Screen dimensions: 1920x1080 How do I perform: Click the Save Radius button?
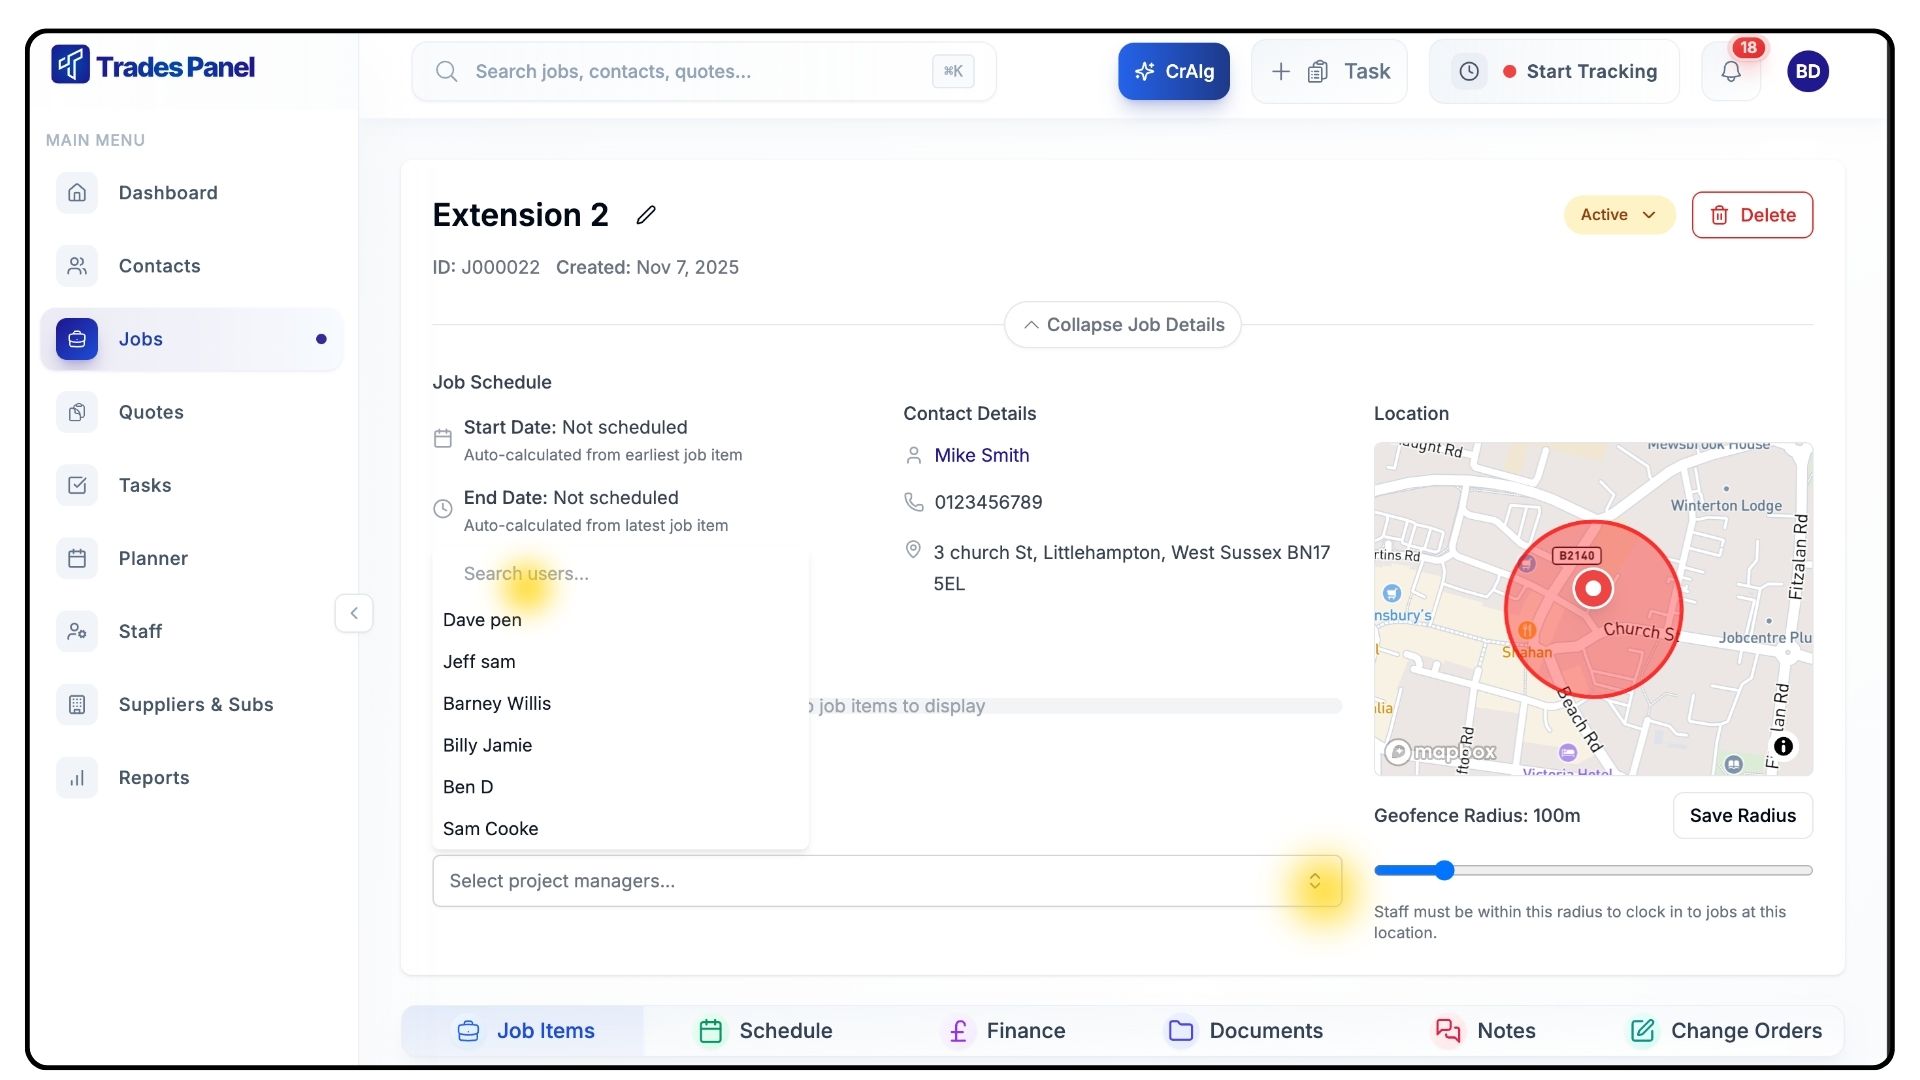pos(1742,816)
